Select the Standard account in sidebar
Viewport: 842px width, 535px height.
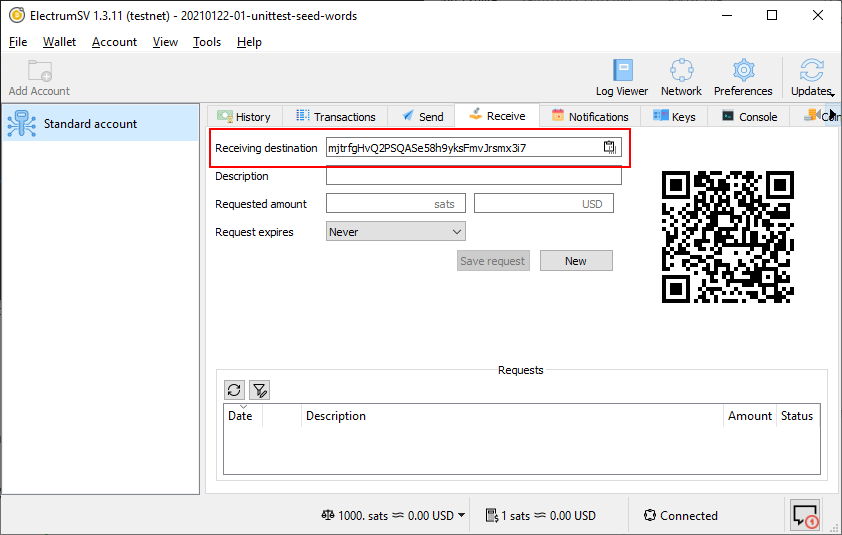tap(100, 124)
